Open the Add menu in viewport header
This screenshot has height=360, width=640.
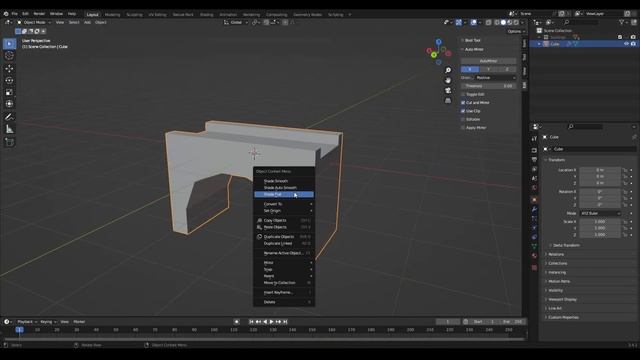click(87, 22)
